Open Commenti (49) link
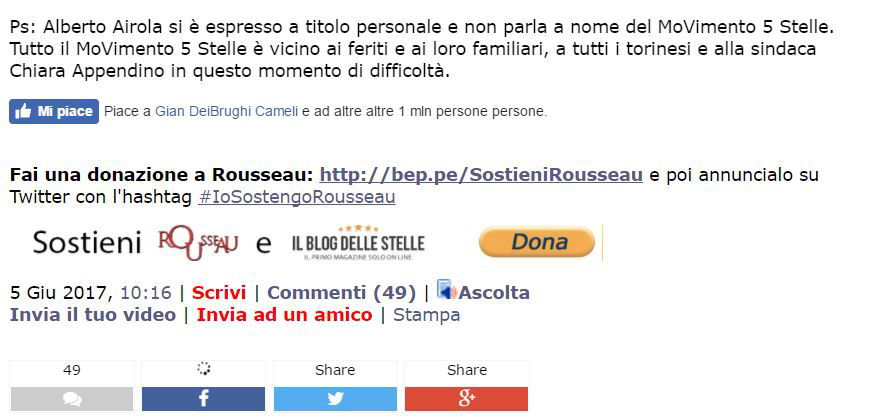Viewport: 875px width, 420px height. [342, 293]
